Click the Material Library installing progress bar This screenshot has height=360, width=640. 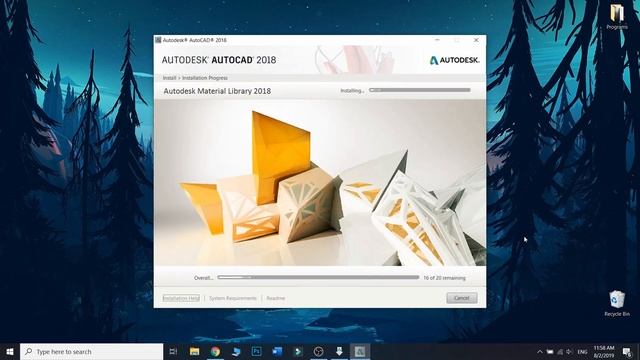click(420, 90)
